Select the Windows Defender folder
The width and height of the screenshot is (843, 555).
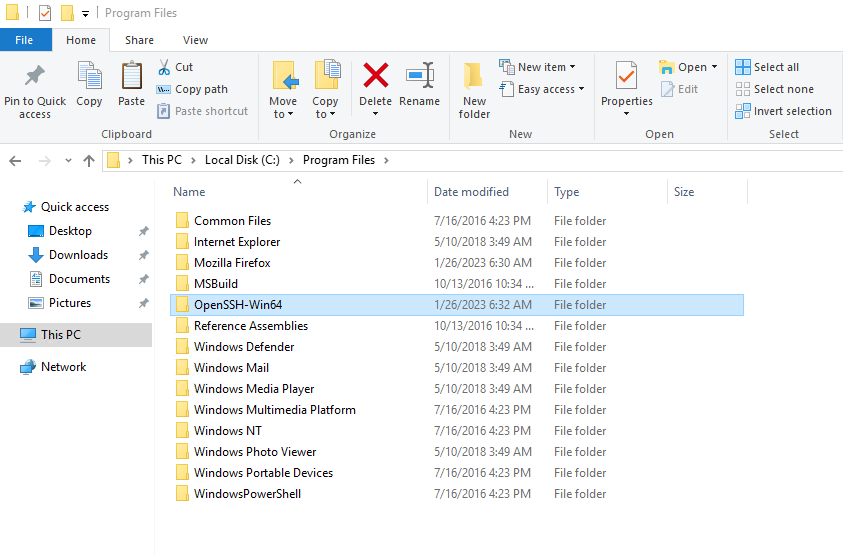pos(457,347)
